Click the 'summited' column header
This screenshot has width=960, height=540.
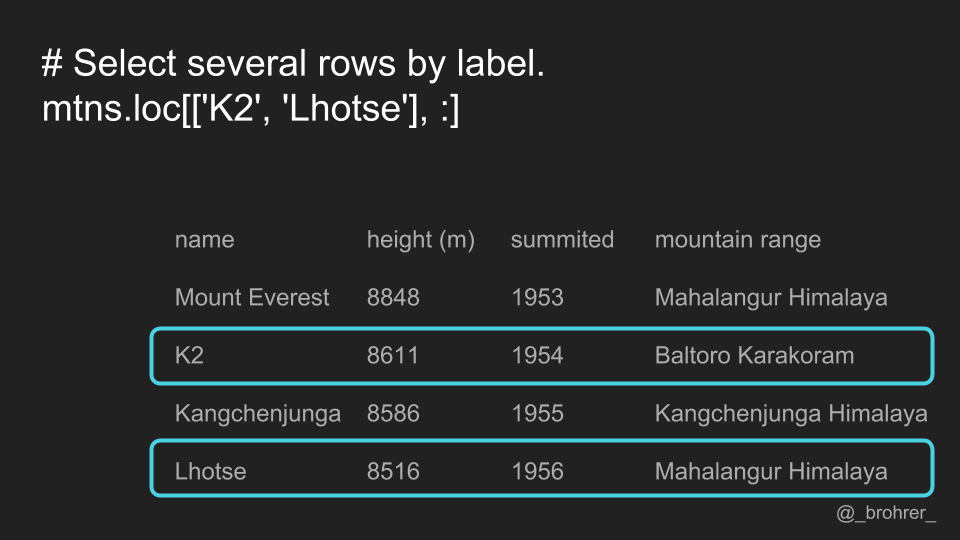(x=562, y=239)
